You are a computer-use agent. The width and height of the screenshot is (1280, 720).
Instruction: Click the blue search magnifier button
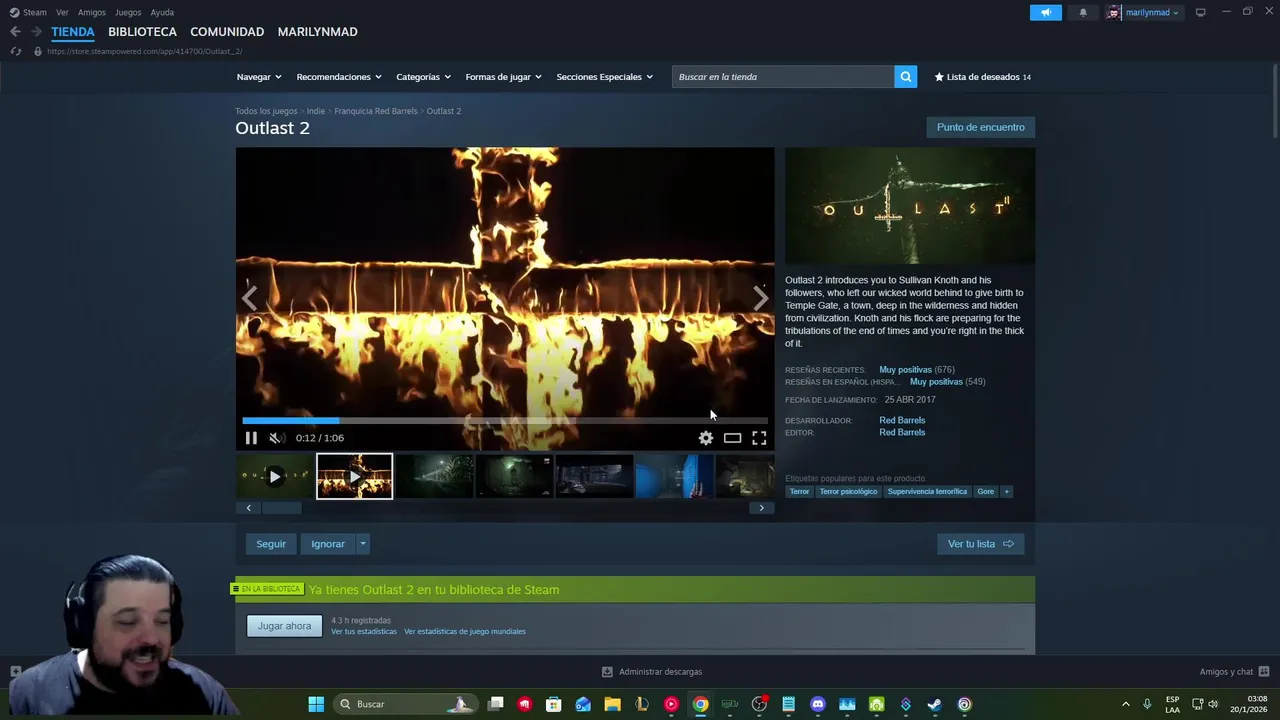pos(906,77)
